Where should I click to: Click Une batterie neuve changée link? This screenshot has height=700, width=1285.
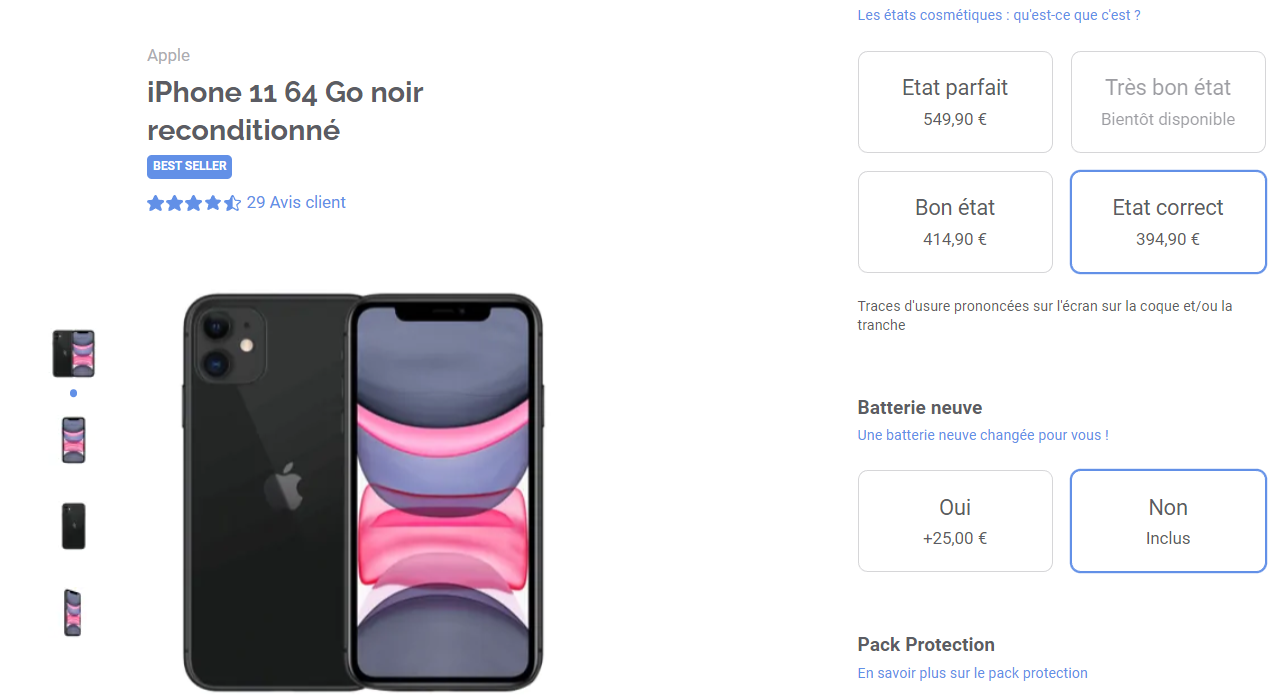point(983,435)
